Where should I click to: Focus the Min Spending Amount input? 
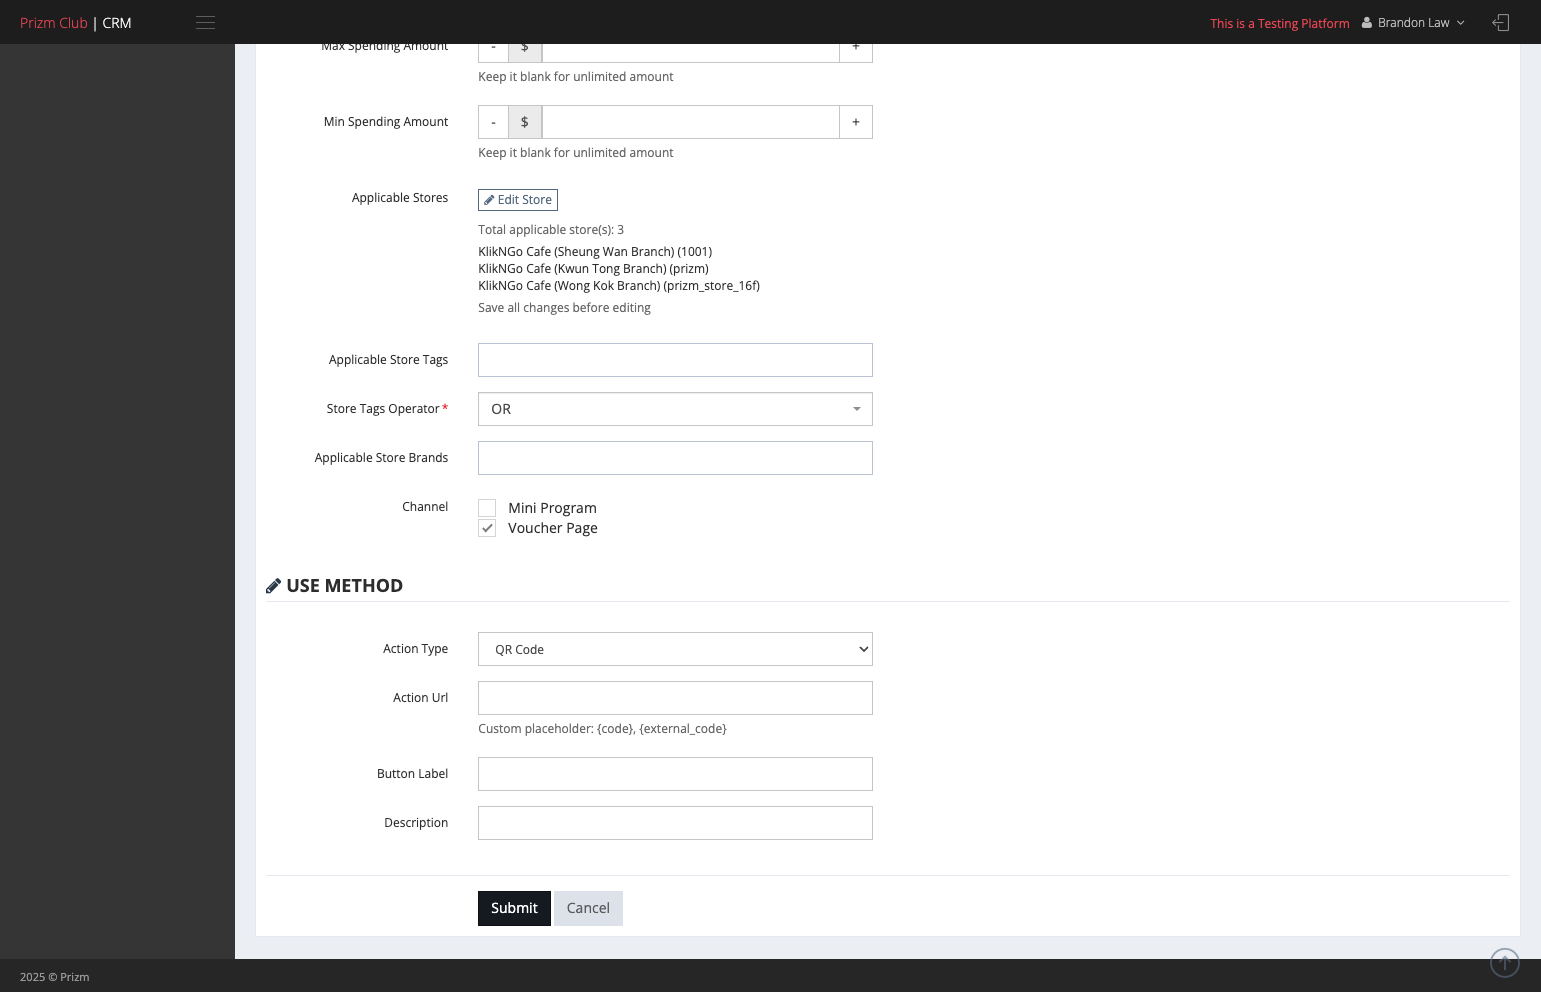(x=690, y=122)
